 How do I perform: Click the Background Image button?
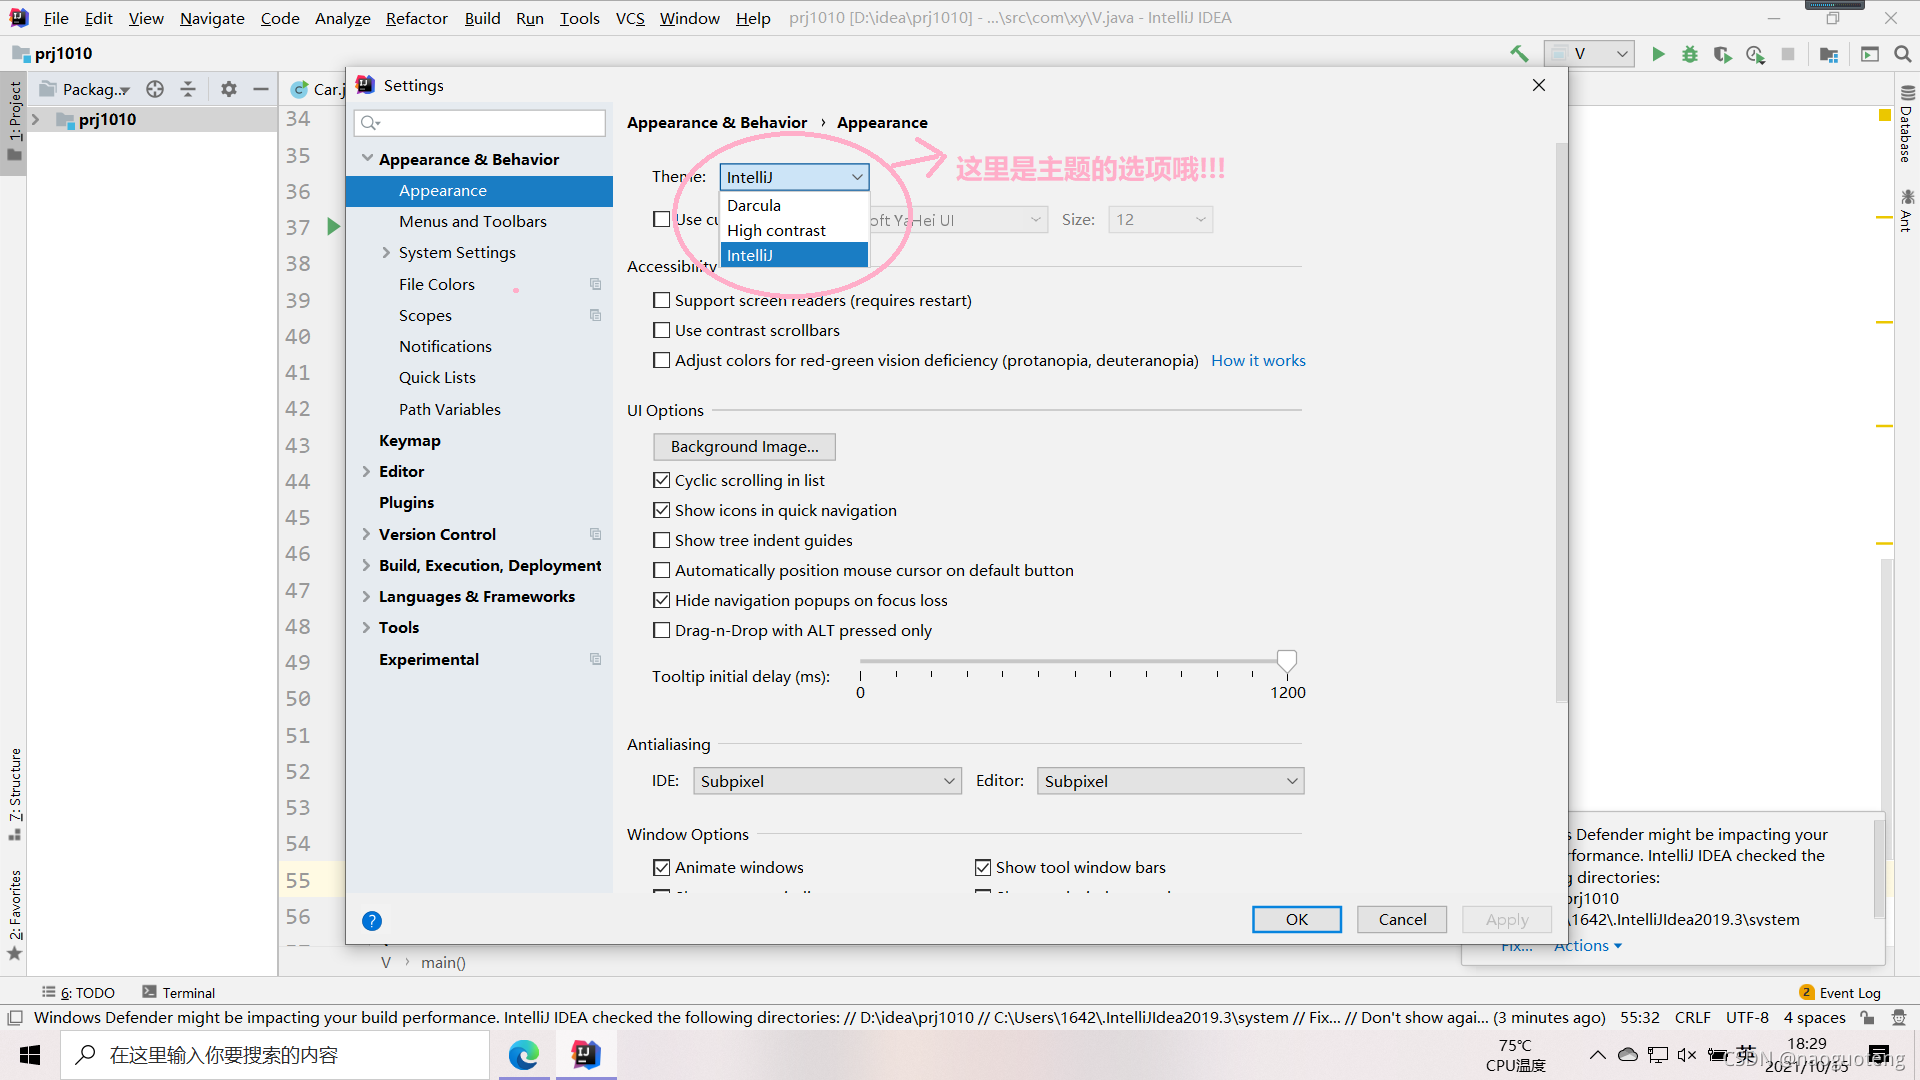744,446
